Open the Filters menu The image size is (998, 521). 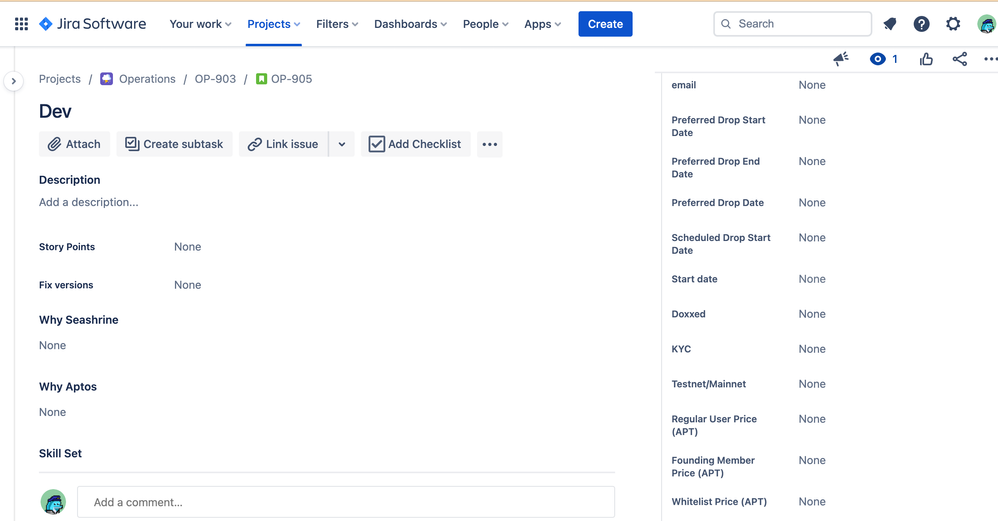click(x=337, y=24)
